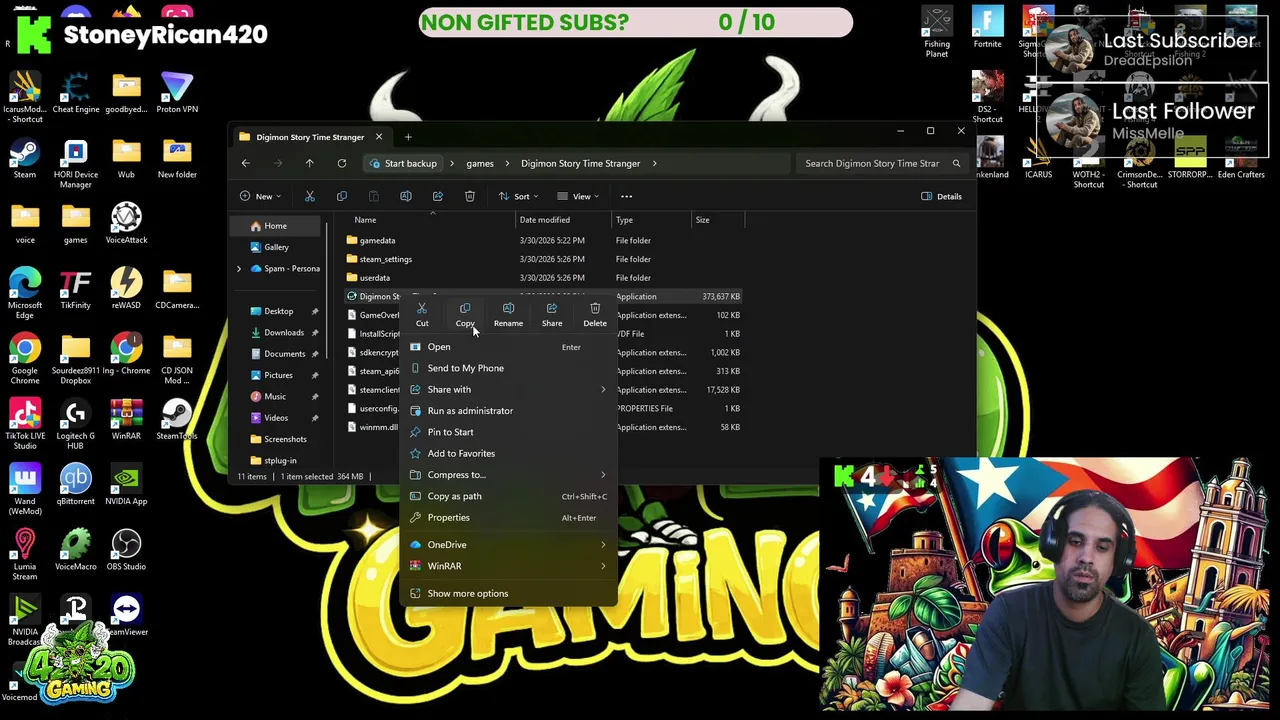1280x720 pixels.
Task: Click toolbar Cut scissors icon
Action: coord(310,196)
